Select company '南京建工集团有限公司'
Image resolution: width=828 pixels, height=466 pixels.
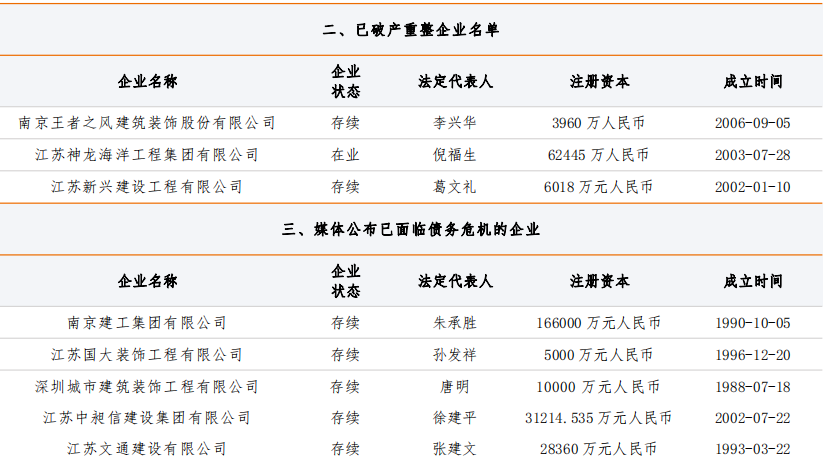(147, 323)
